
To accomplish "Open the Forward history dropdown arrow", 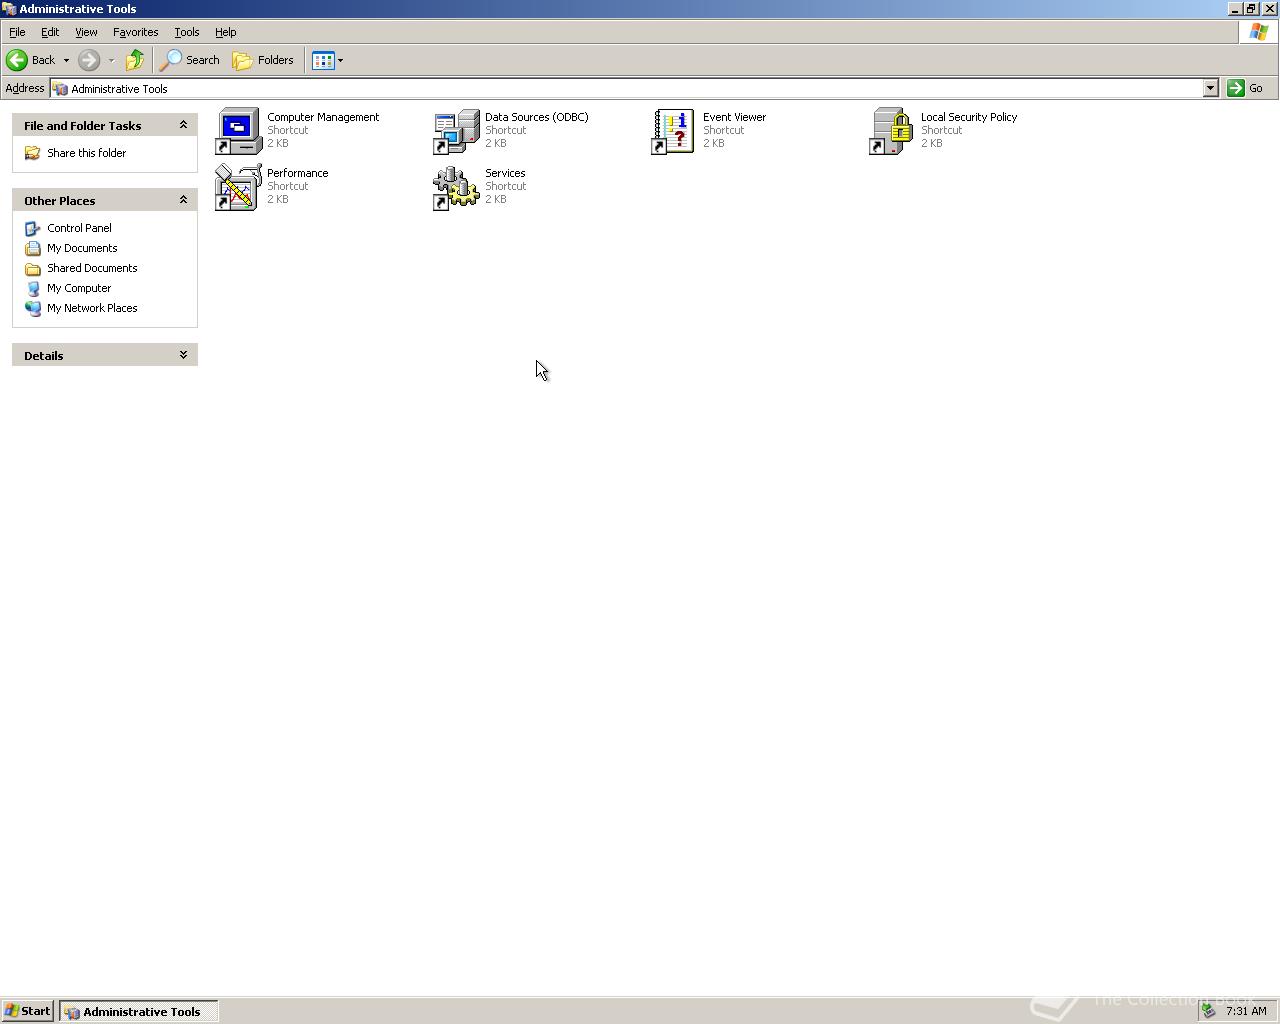I will point(111,60).
